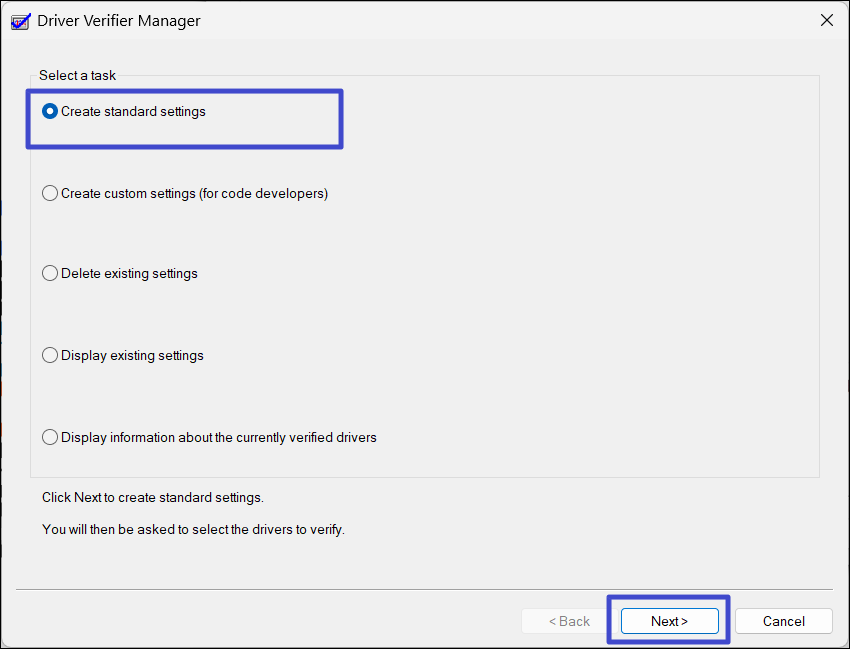Click the '(for code developers)' label text
This screenshot has height=649, width=850.
pyautogui.click(x=265, y=194)
